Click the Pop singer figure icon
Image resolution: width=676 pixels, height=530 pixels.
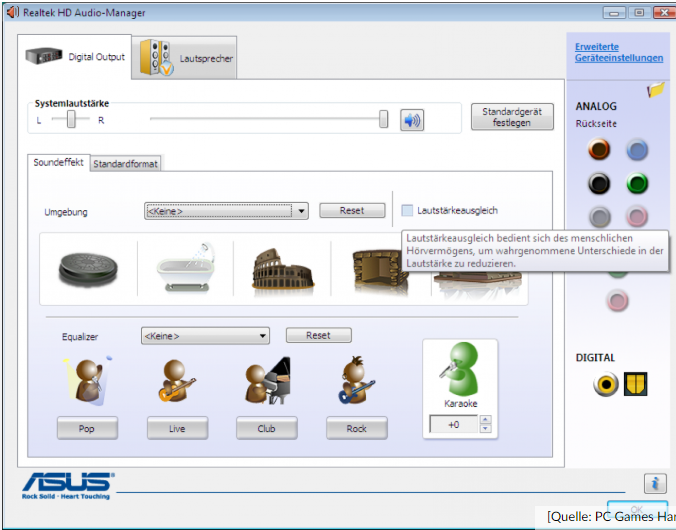(x=88, y=382)
